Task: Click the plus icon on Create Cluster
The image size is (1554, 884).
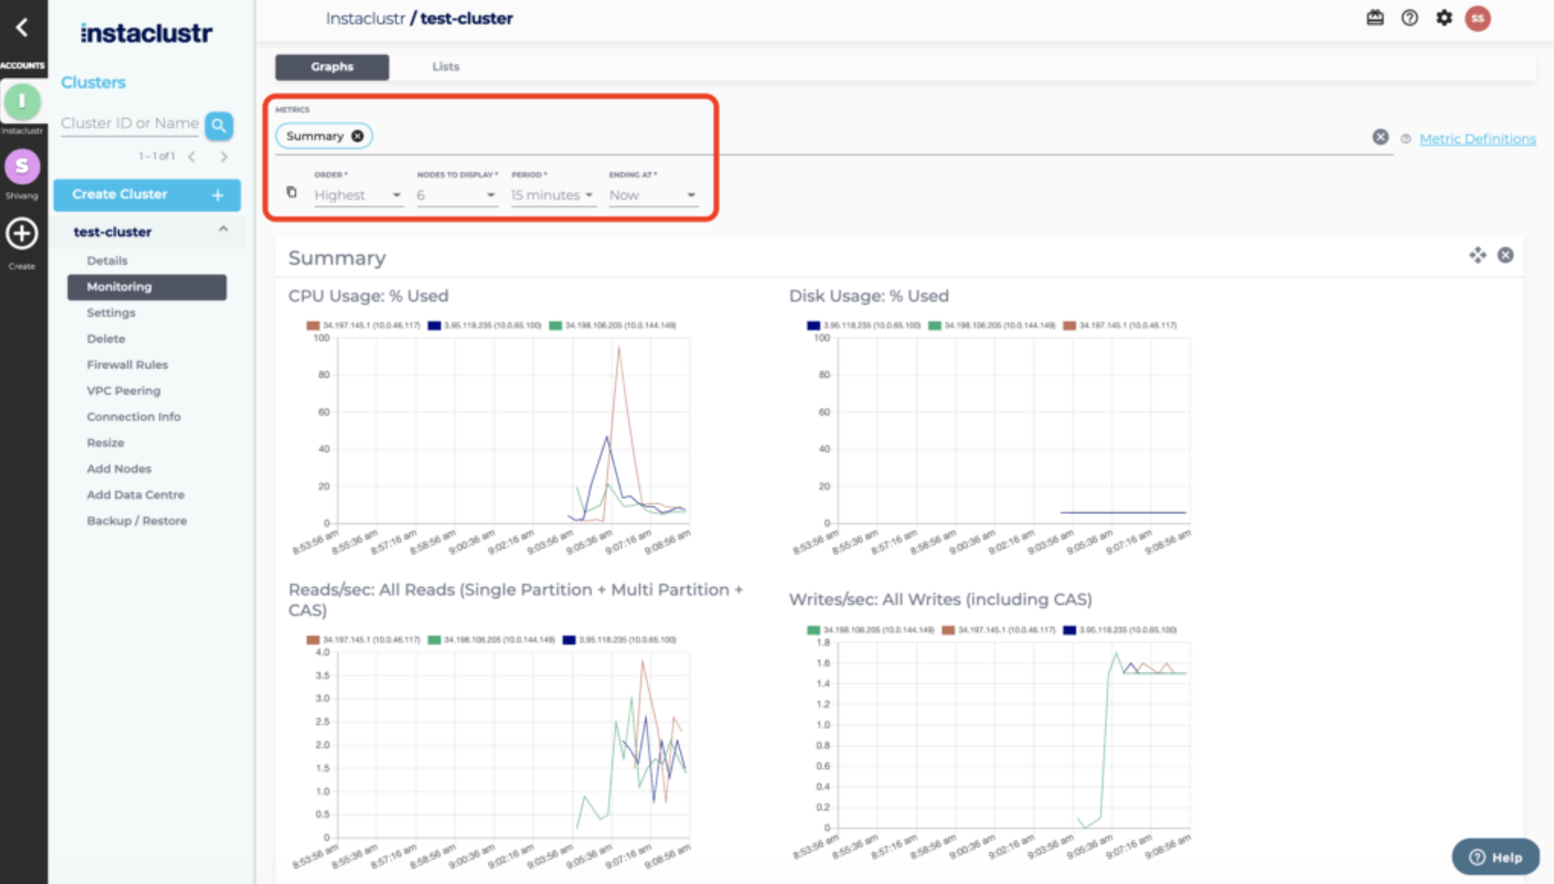Action: tap(218, 195)
